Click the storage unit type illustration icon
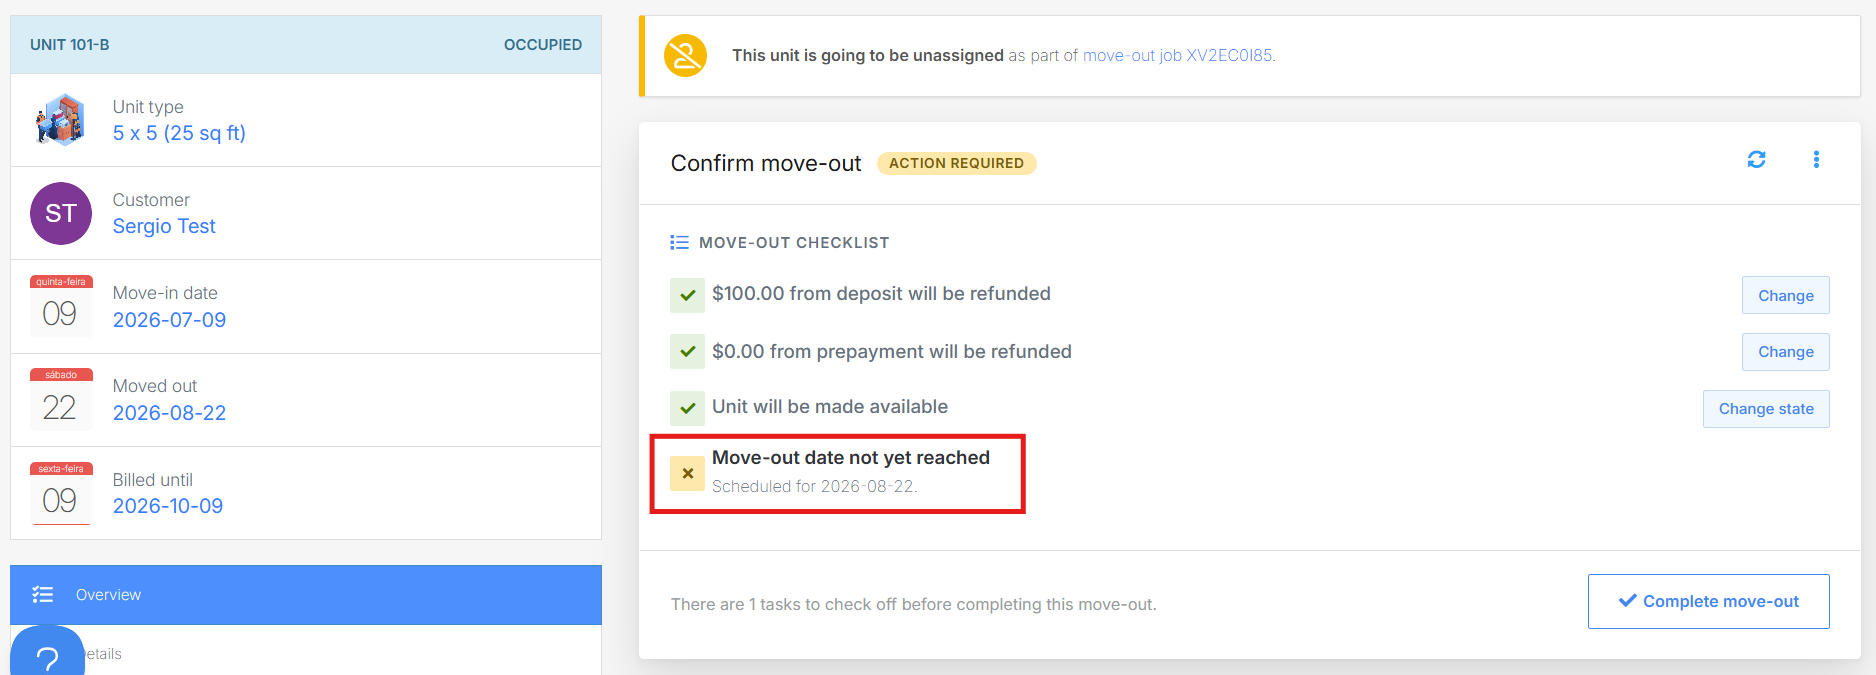 [60, 120]
